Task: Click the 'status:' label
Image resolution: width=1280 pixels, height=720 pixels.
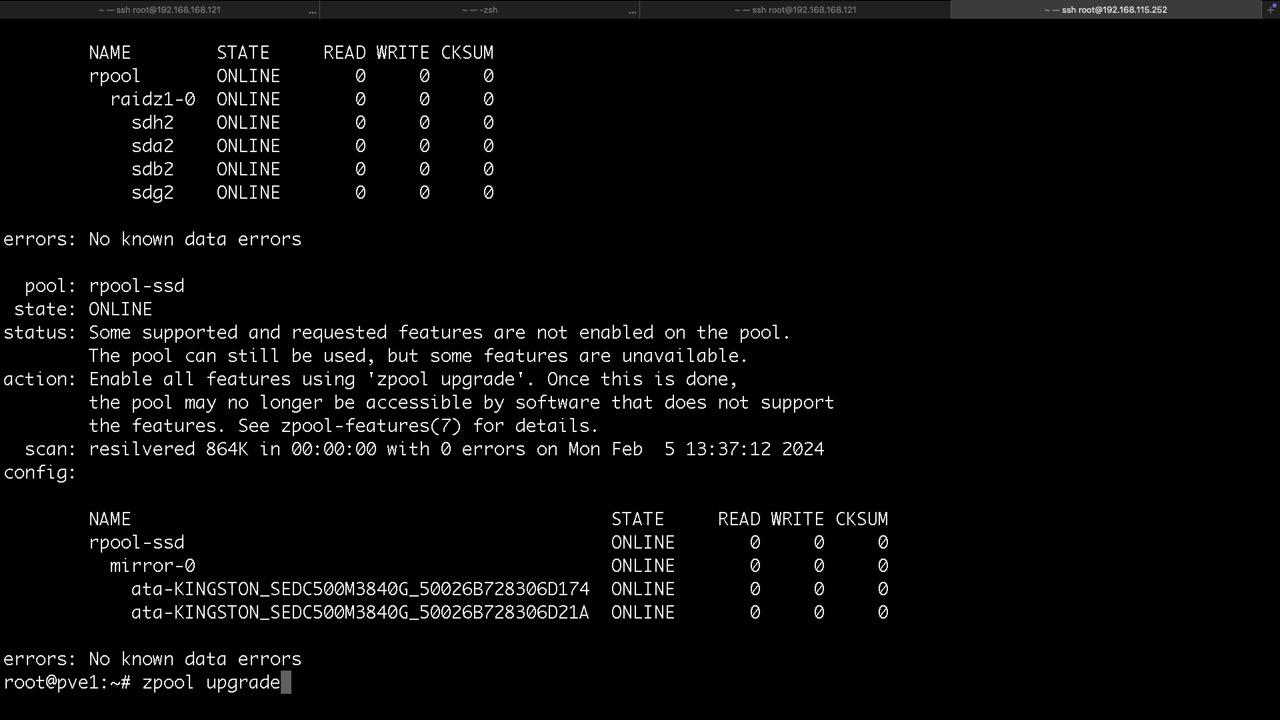Action: pyautogui.click(x=40, y=333)
